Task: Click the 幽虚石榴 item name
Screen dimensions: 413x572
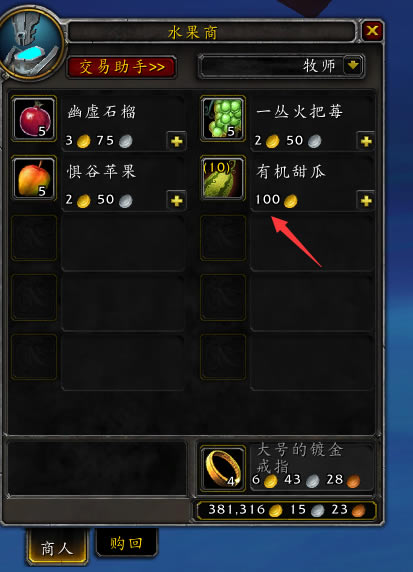Action: [x=101, y=112]
